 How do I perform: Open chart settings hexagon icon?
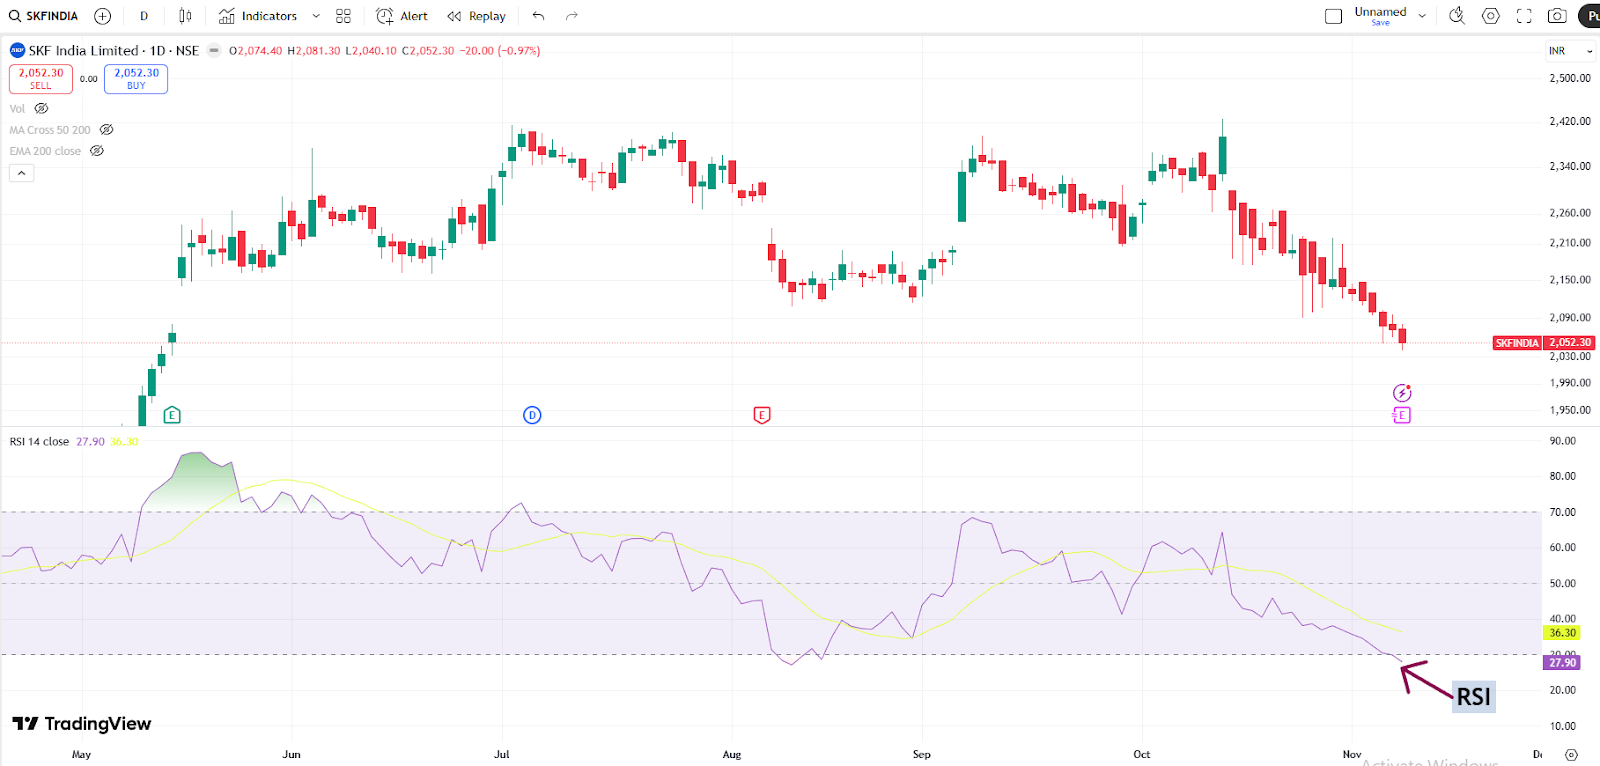[x=1490, y=16]
